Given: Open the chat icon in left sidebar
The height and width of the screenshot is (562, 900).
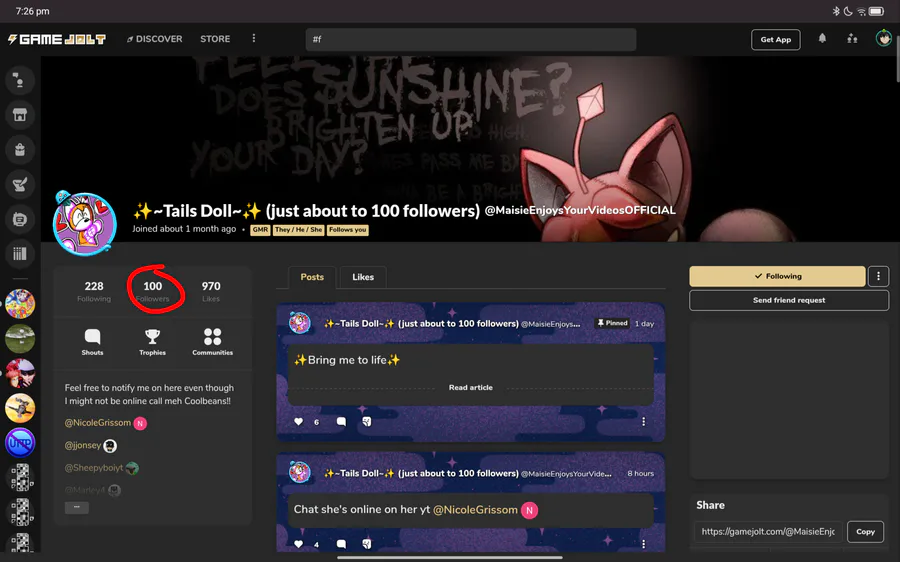Looking at the screenshot, I should click(20, 81).
